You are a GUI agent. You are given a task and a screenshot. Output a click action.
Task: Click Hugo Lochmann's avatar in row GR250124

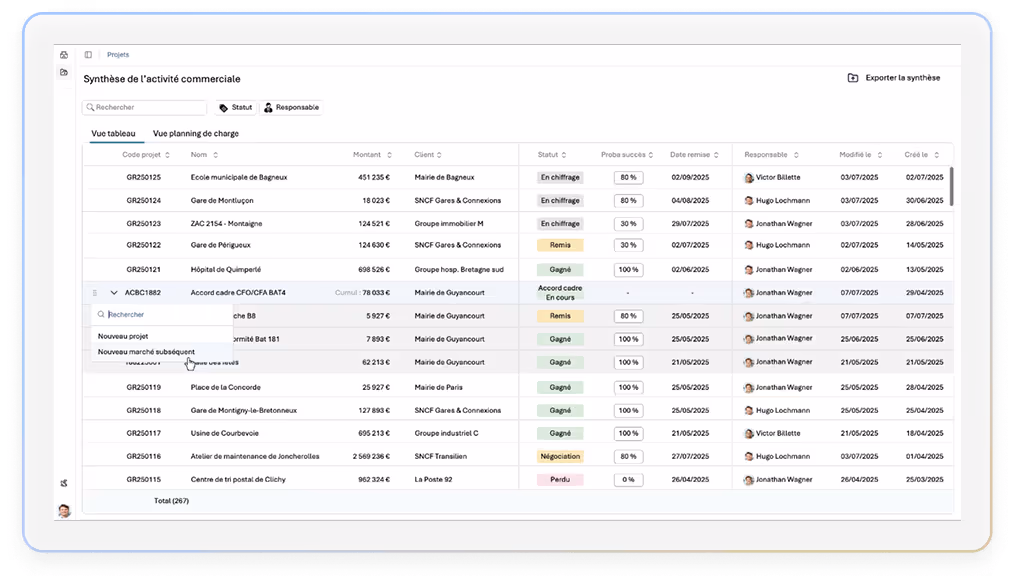[x=749, y=201]
